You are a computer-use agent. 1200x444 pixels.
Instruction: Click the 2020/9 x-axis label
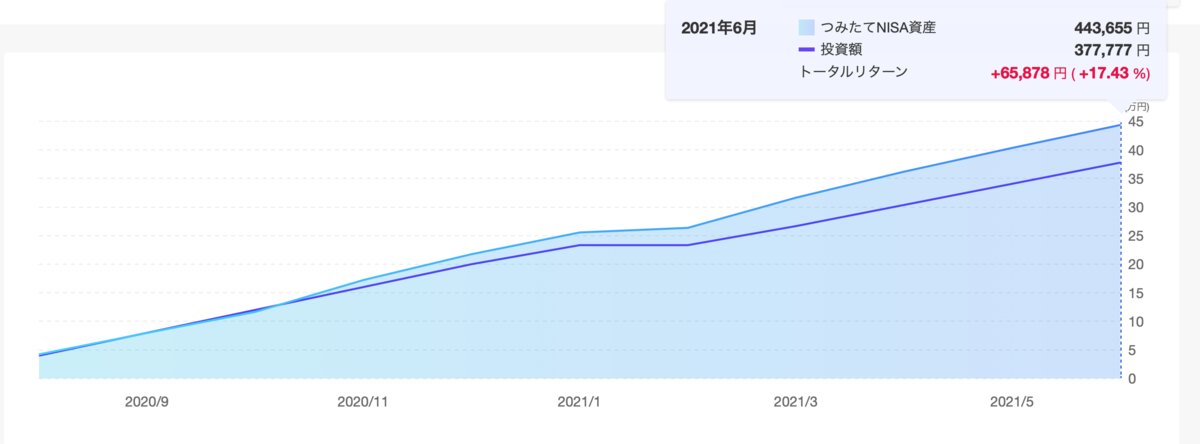point(149,402)
